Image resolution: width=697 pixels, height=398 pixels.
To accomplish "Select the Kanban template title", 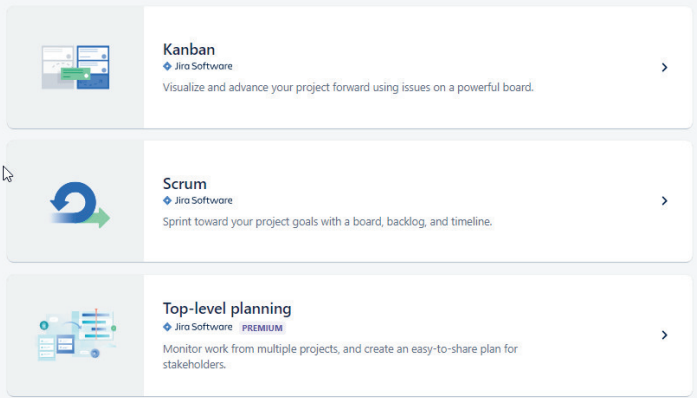I will 189,49.
